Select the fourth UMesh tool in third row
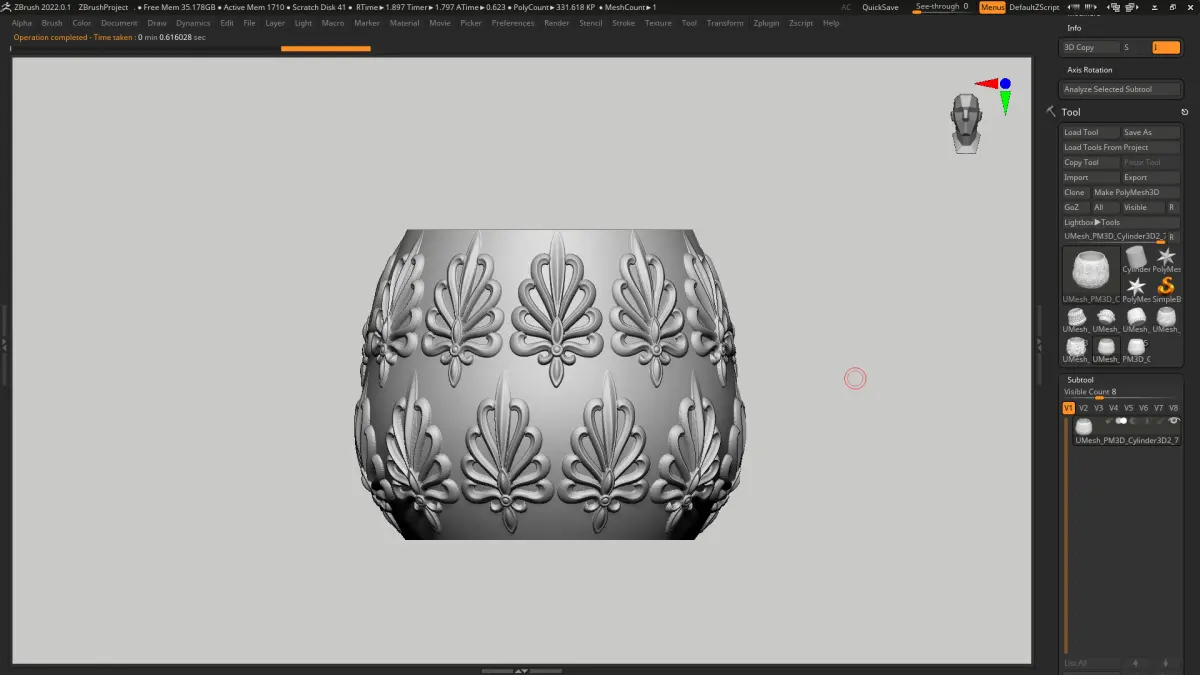Screen dimensions: 1200x675 (x=1166, y=320)
